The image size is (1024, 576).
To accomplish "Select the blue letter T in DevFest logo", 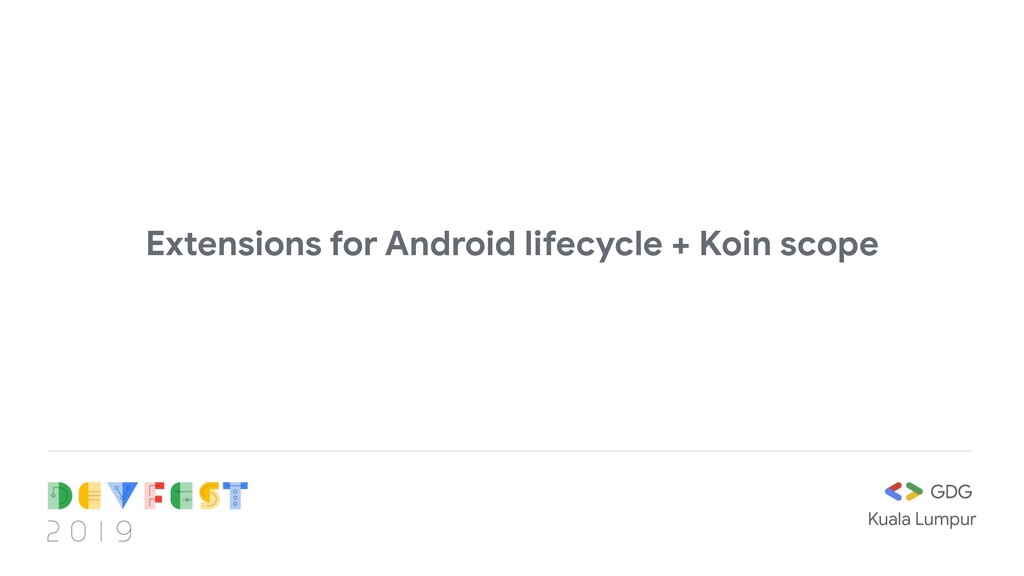I will 235,496.
